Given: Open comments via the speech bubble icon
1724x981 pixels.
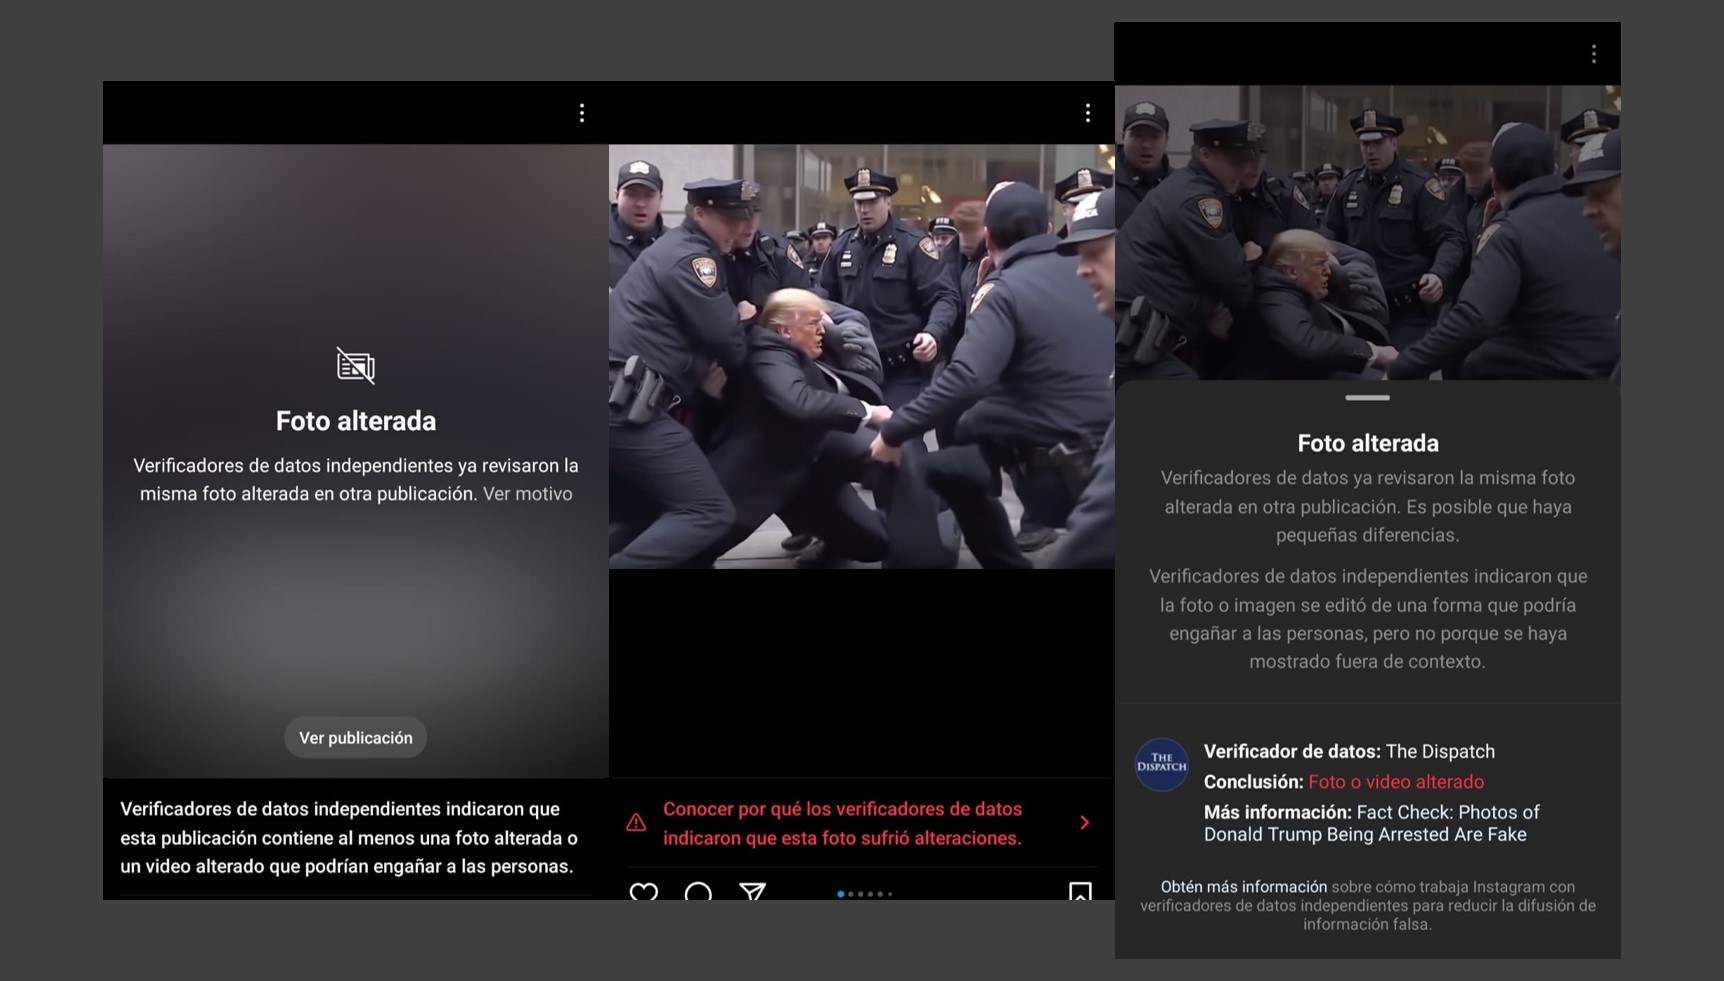Looking at the screenshot, I should pos(700,892).
